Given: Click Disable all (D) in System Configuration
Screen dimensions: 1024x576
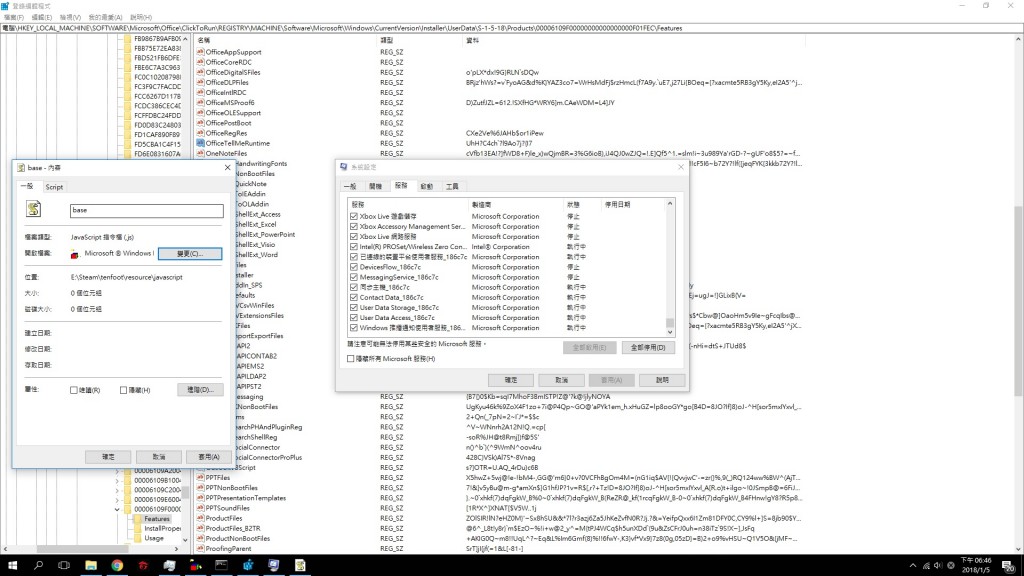Looking at the screenshot, I should tap(648, 347).
